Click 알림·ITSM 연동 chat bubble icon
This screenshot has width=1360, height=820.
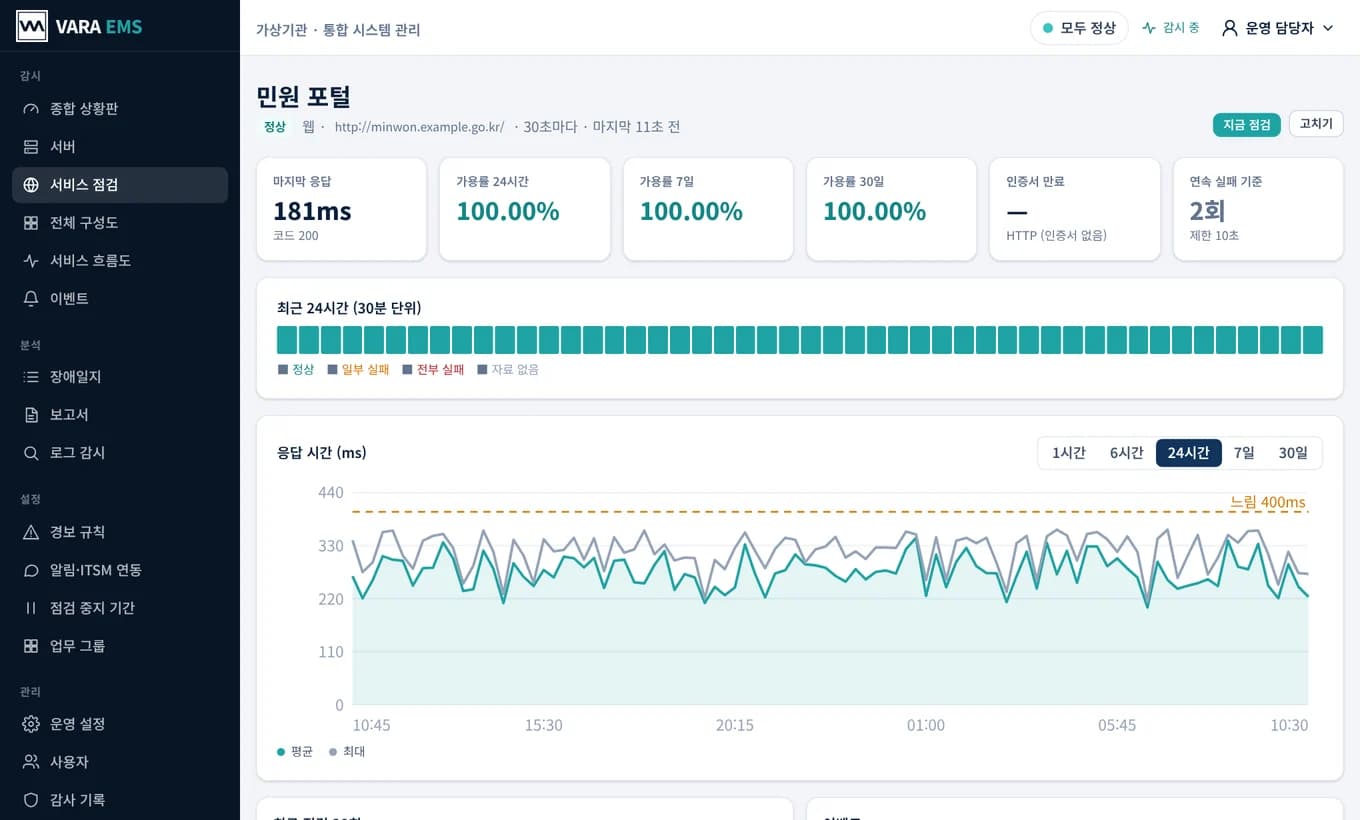[31, 569]
